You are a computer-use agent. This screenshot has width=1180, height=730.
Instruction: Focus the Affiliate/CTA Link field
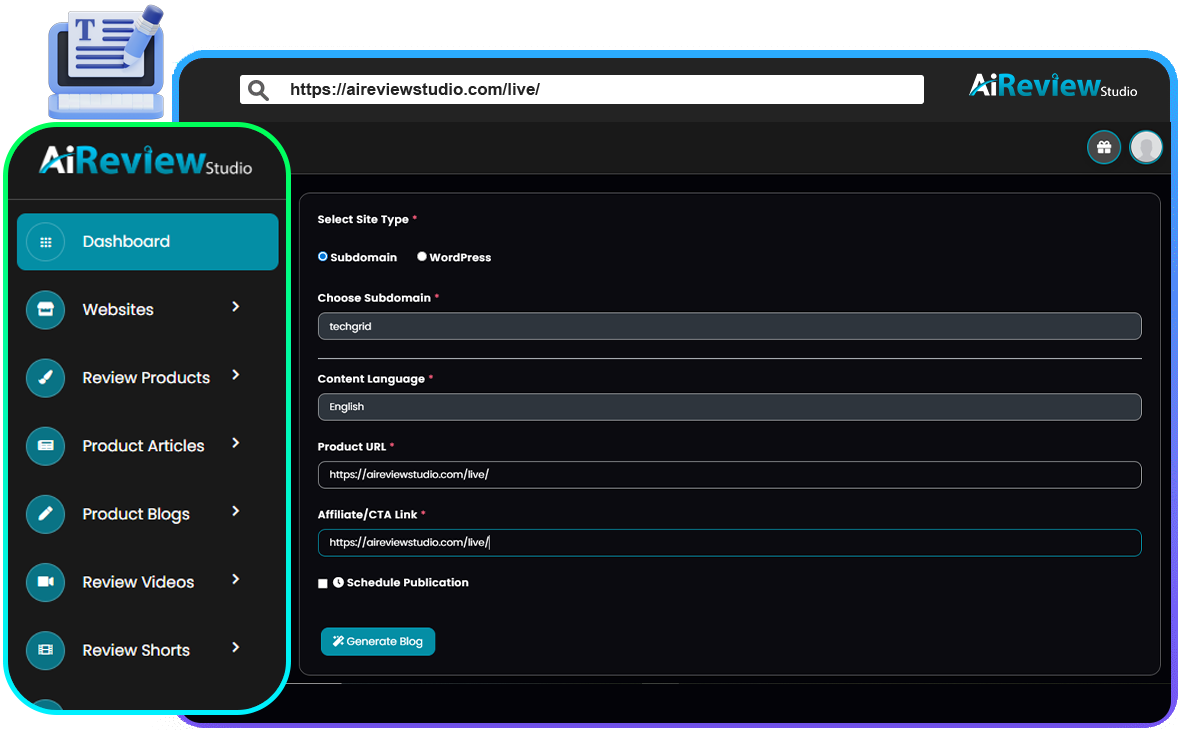pos(729,543)
